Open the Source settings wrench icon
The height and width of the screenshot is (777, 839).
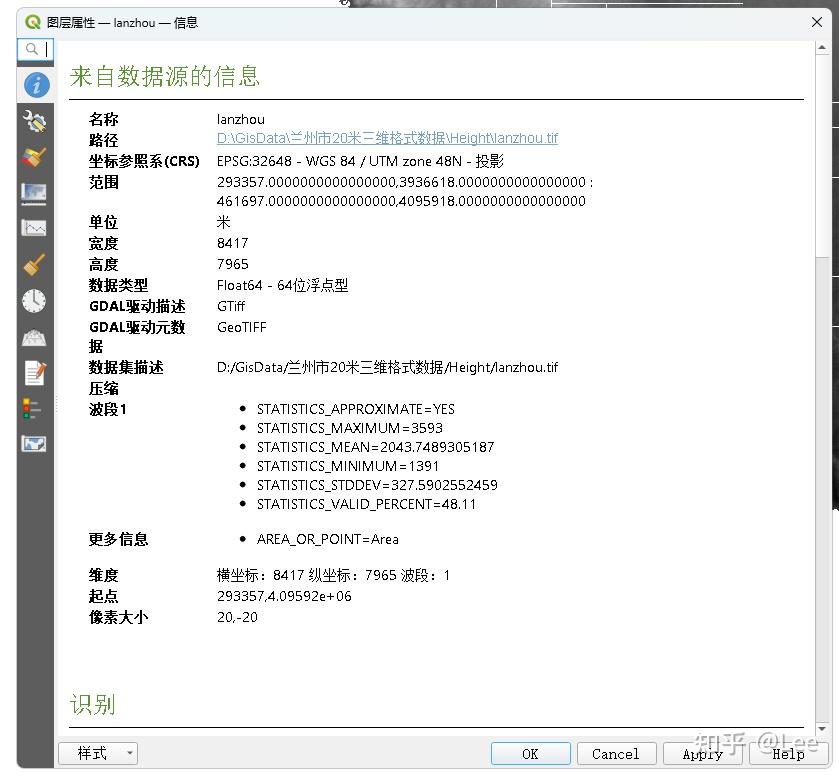(34, 121)
